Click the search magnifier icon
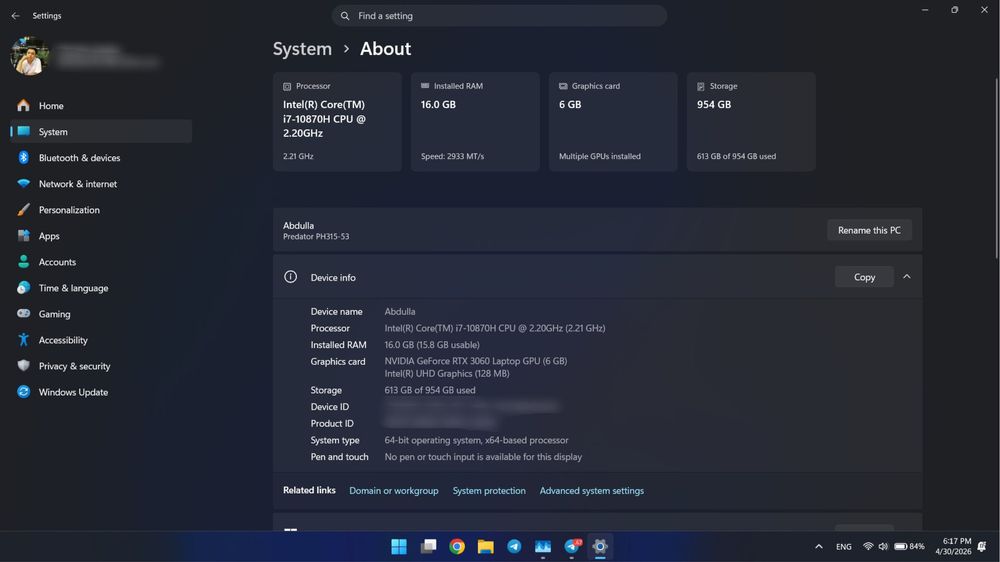 point(345,16)
